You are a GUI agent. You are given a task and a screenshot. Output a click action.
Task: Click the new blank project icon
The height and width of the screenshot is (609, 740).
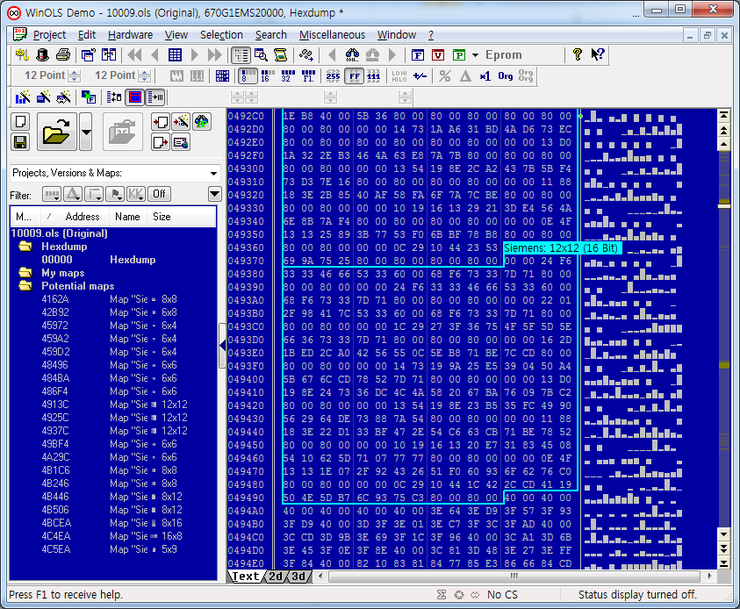[x=20, y=122]
